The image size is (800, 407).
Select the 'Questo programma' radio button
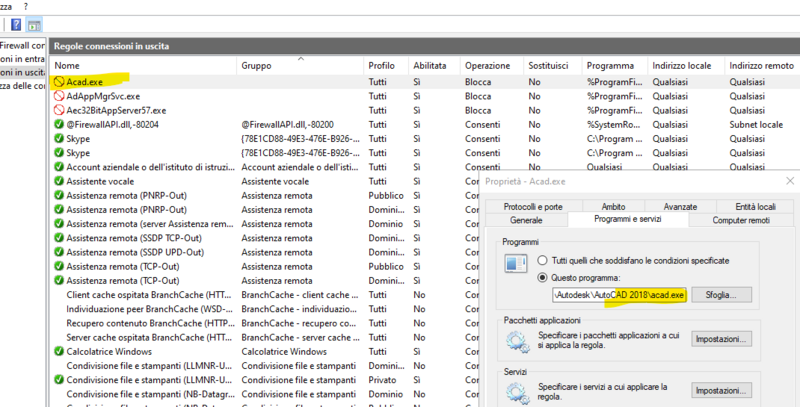point(544,277)
